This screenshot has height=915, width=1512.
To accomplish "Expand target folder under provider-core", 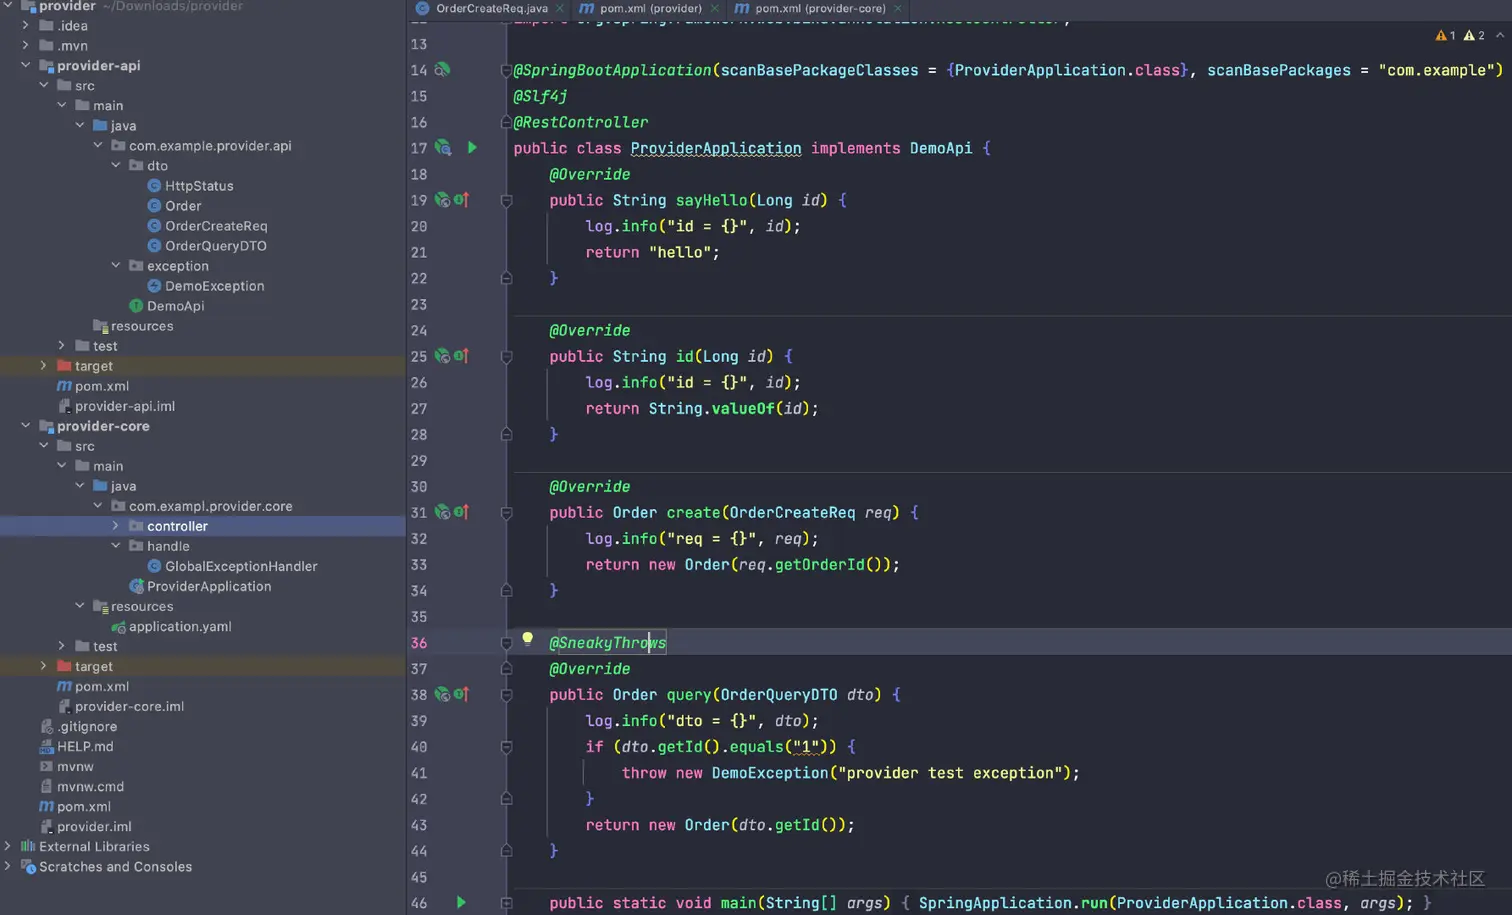I will point(44,665).
